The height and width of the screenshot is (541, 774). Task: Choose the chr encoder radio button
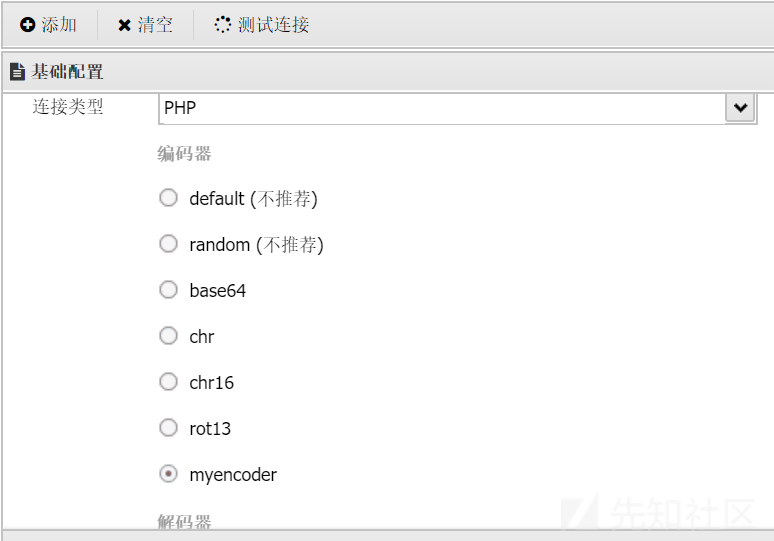click(168, 336)
